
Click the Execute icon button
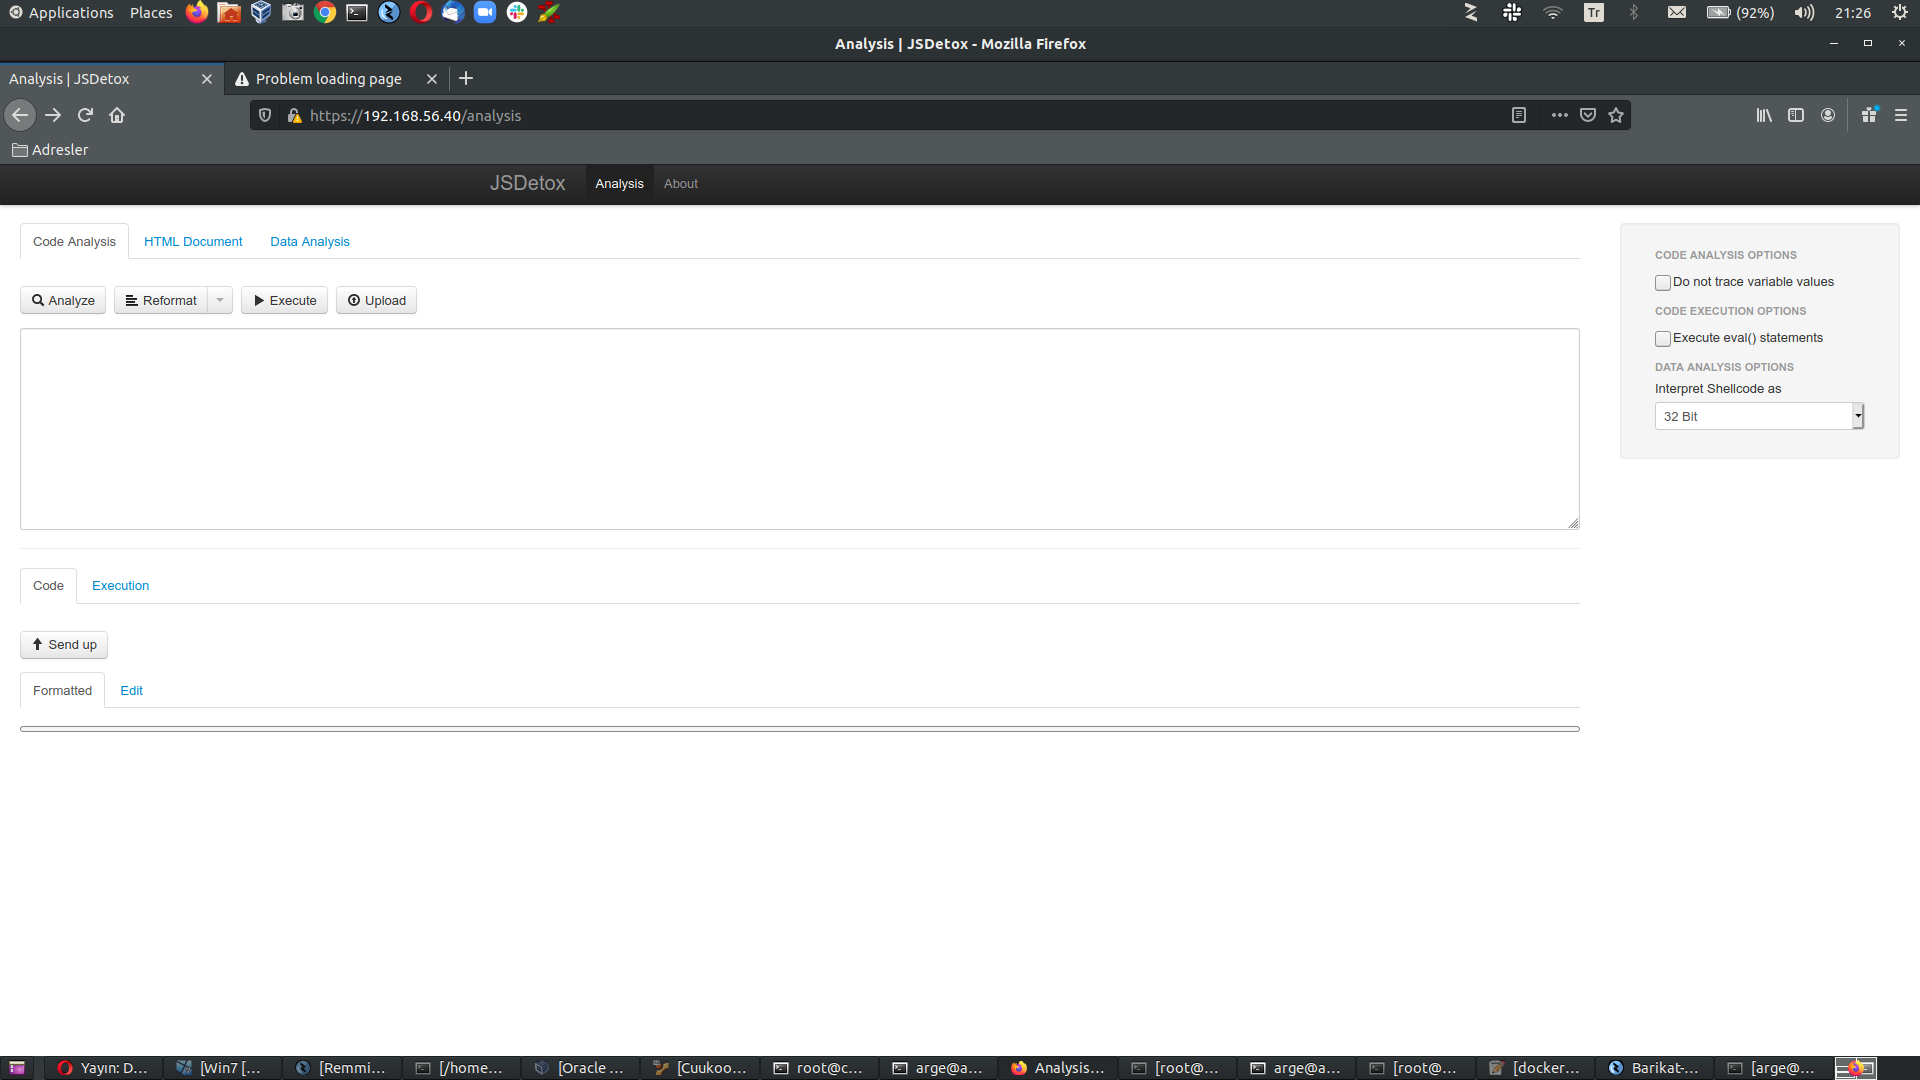[x=284, y=299]
